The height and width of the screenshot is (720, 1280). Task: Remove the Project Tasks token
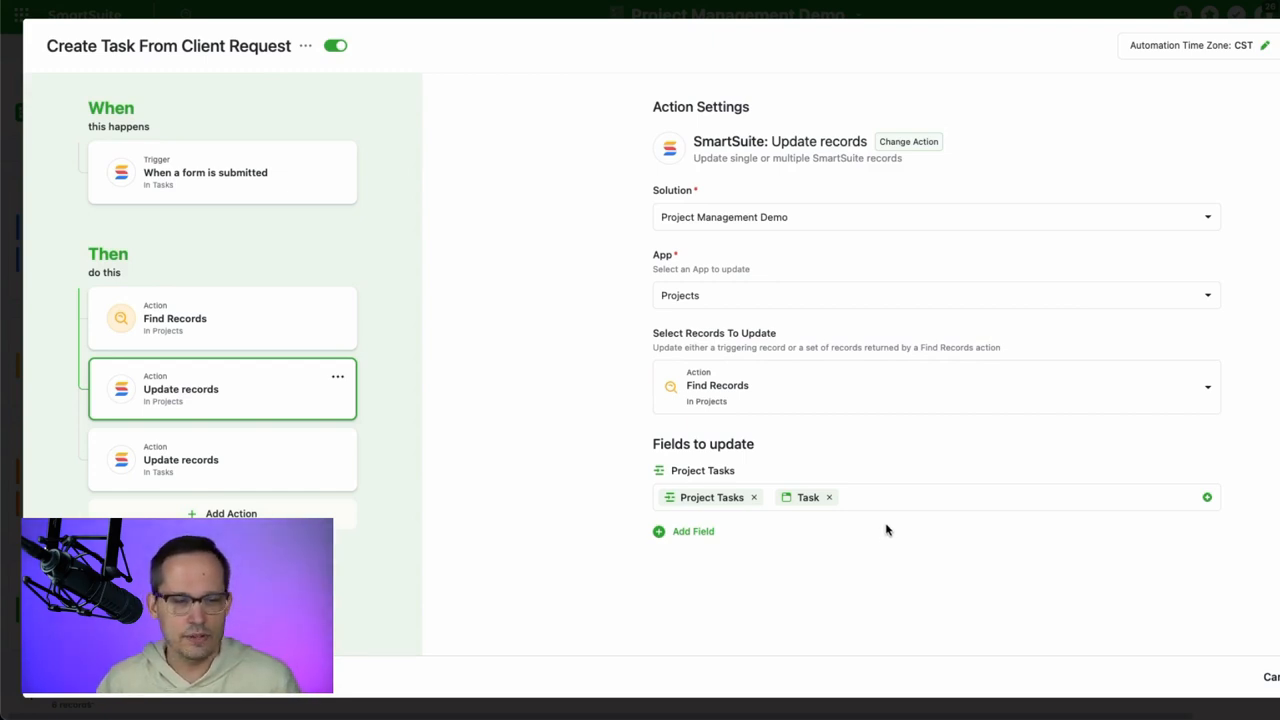click(x=754, y=497)
